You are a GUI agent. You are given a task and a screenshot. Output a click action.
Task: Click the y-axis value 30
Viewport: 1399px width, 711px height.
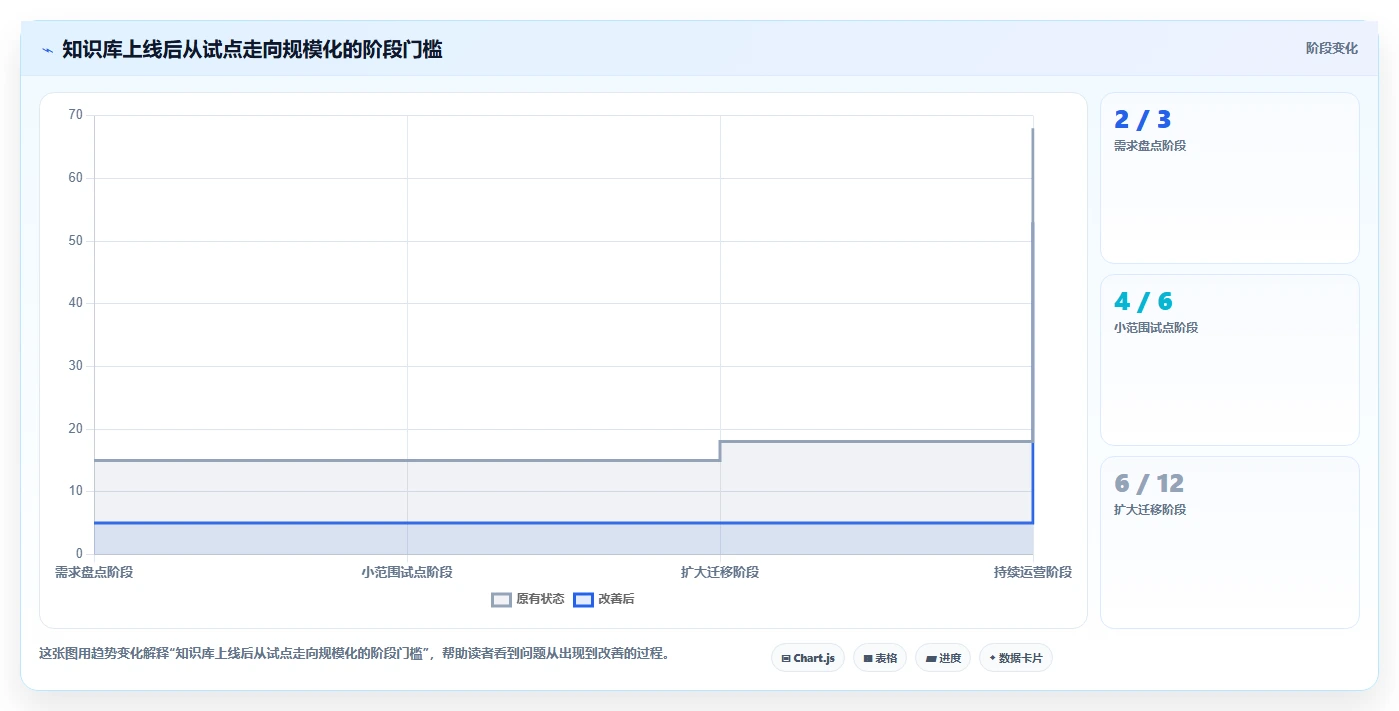[76, 366]
